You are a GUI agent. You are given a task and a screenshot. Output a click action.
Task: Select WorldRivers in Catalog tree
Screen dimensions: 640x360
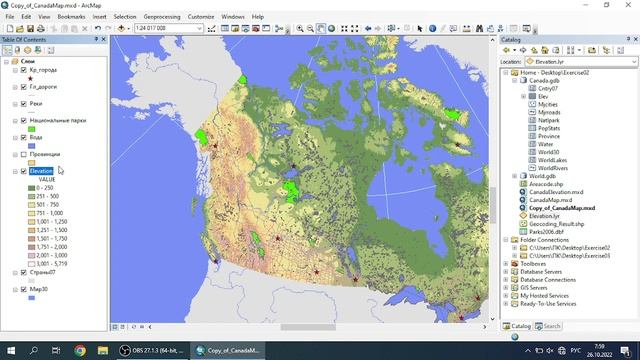[553, 168]
